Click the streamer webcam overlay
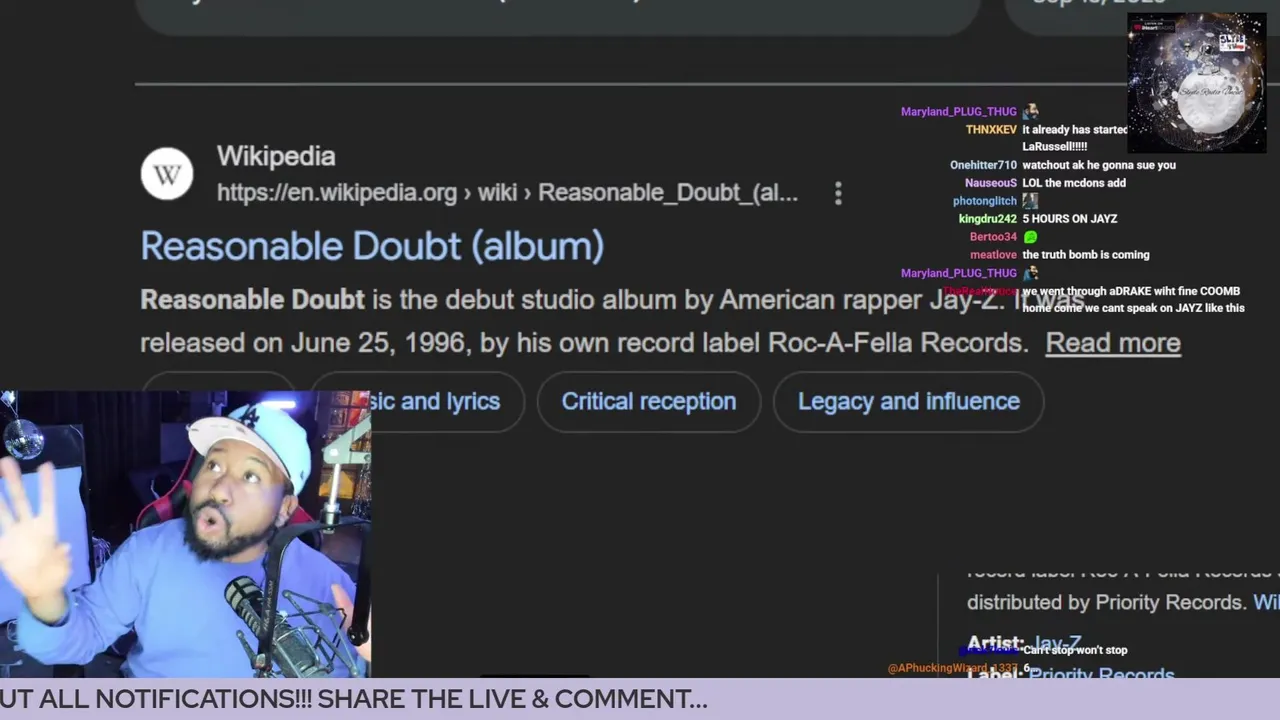Viewport: 1280px width, 720px height. click(x=185, y=535)
